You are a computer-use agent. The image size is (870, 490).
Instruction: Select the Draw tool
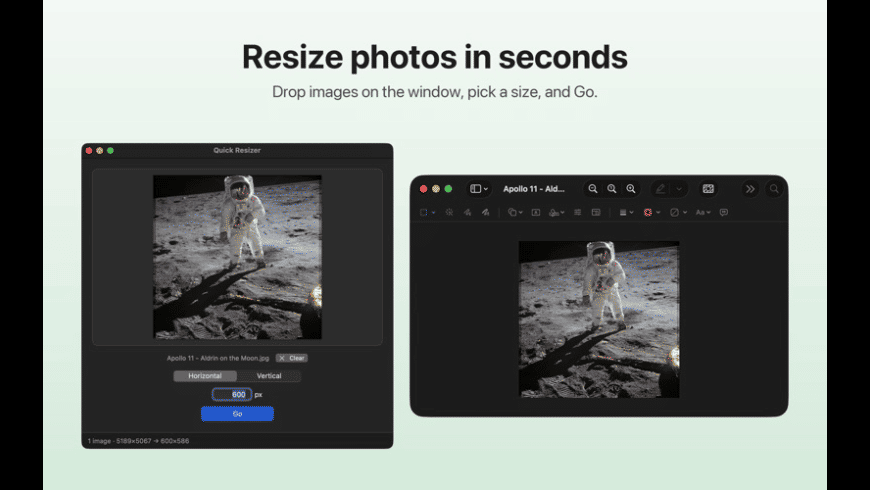point(485,212)
